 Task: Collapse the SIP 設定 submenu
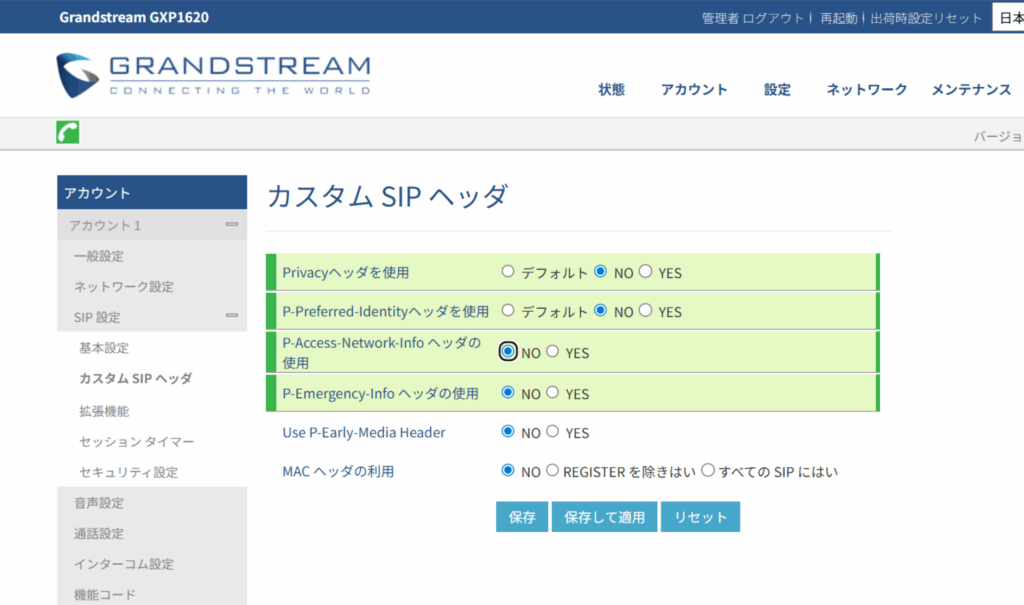pyautogui.click(x=231, y=317)
